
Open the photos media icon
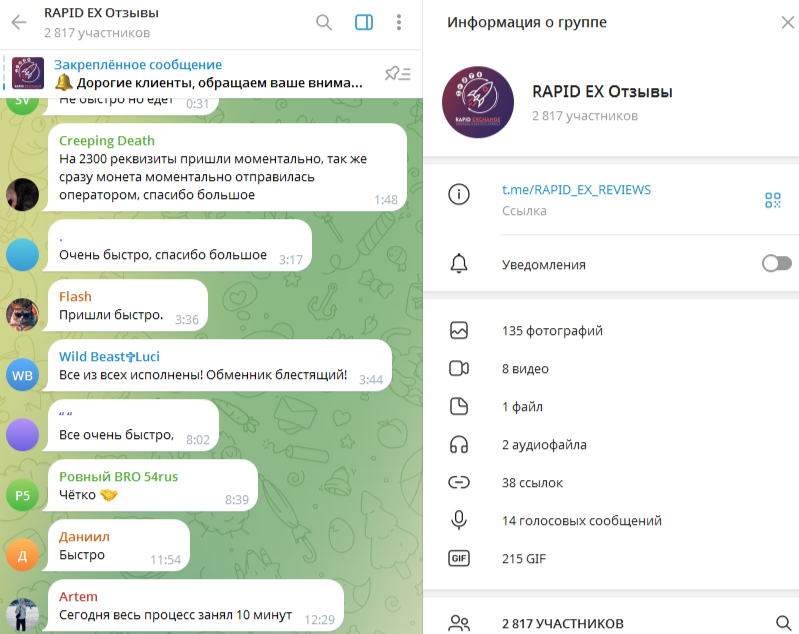(x=459, y=330)
